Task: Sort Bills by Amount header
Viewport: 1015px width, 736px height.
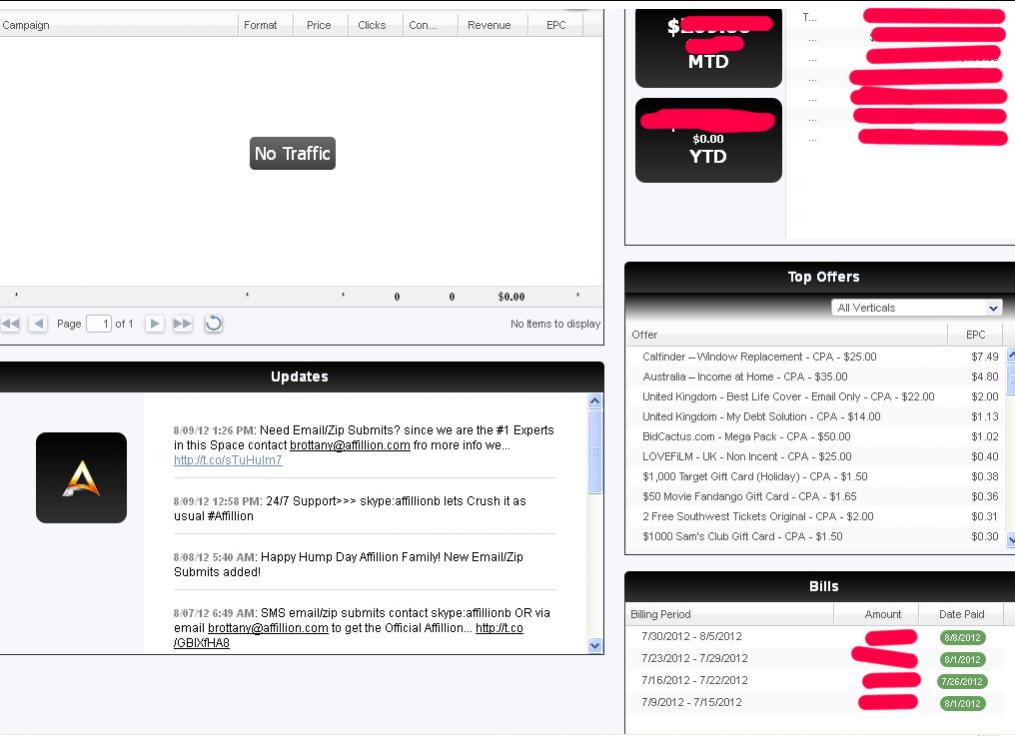Action: (876, 614)
